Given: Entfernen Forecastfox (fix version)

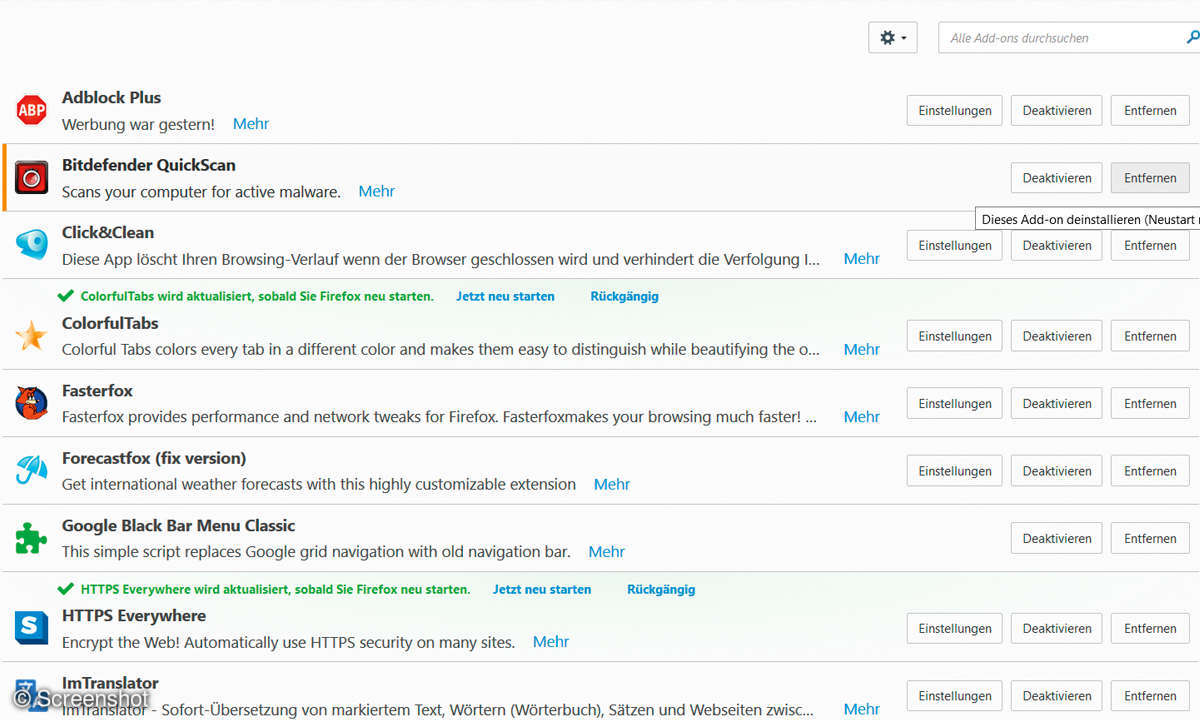Looking at the screenshot, I should (1150, 471).
